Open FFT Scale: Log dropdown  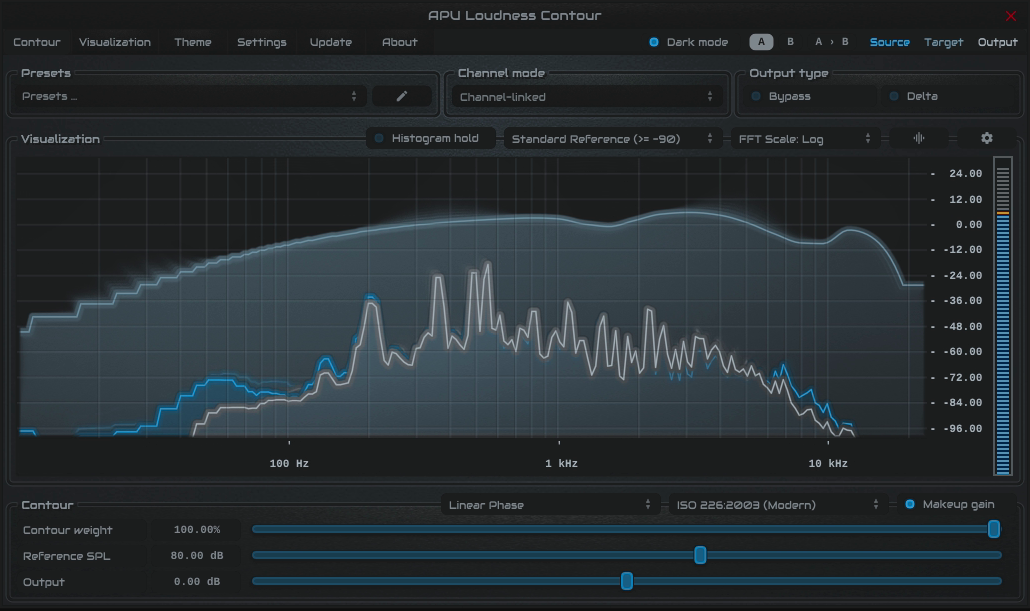point(805,139)
